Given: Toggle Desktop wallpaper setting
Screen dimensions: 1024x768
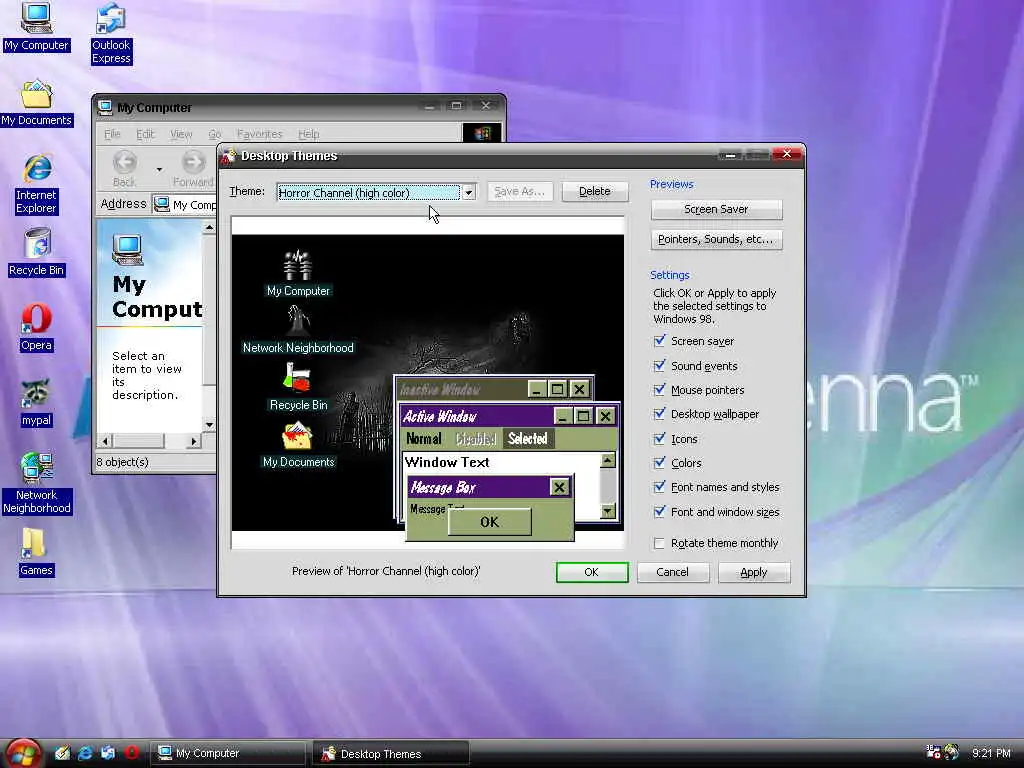Looking at the screenshot, I should coord(660,413).
